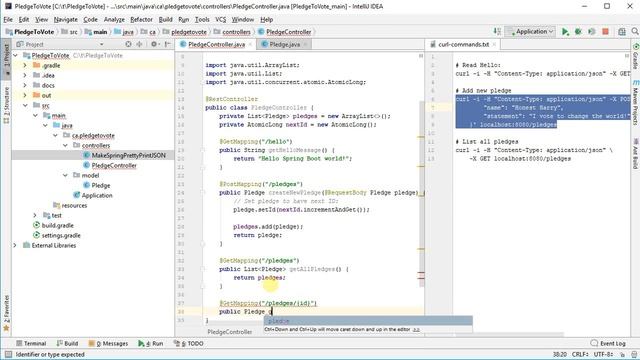Toggle the read-only lock icon in status bar
640x360 pixels.
point(622,354)
